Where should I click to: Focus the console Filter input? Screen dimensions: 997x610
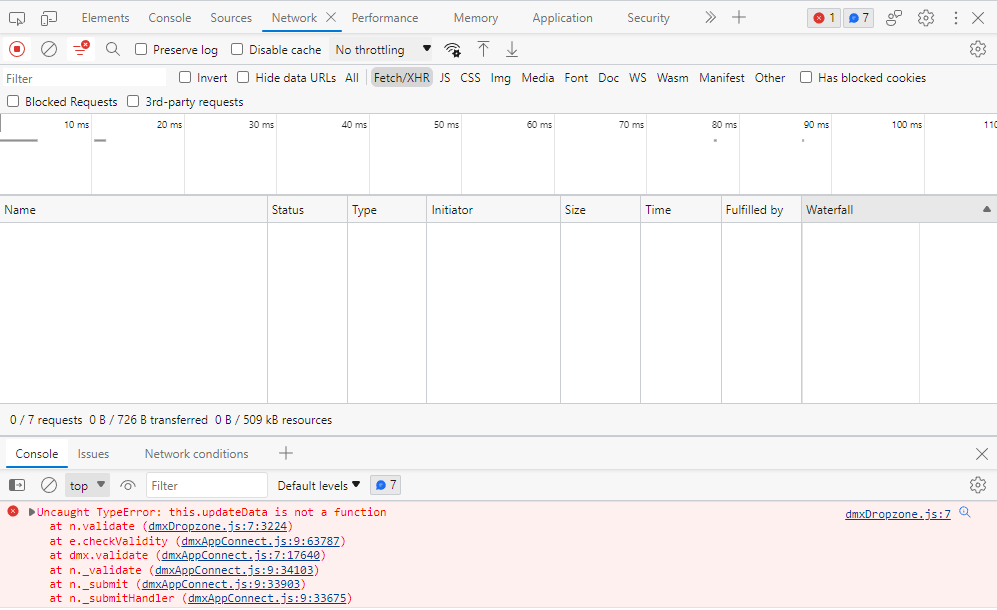[x=207, y=485]
